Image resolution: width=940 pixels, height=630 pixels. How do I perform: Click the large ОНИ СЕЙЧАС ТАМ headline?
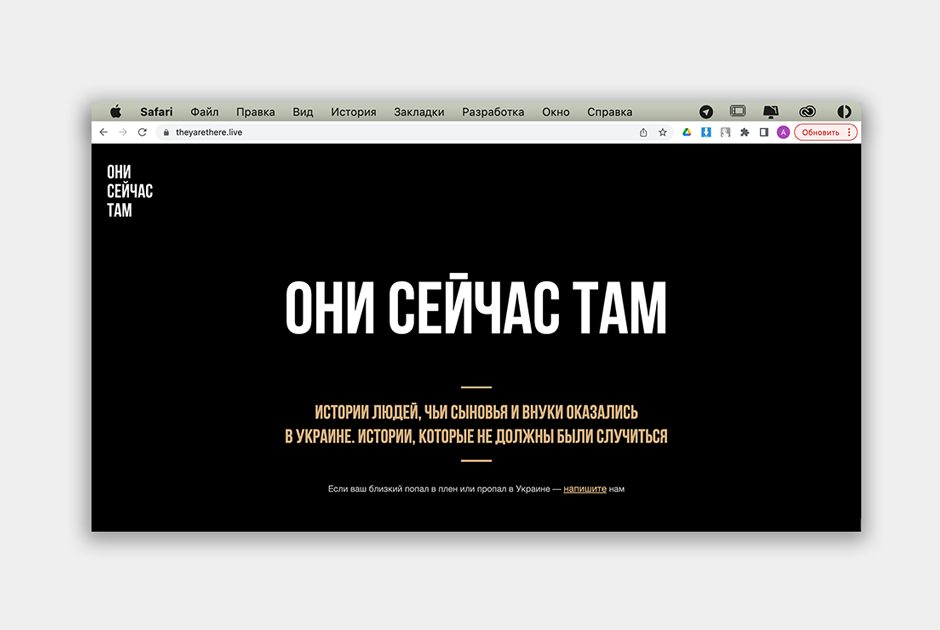(476, 306)
